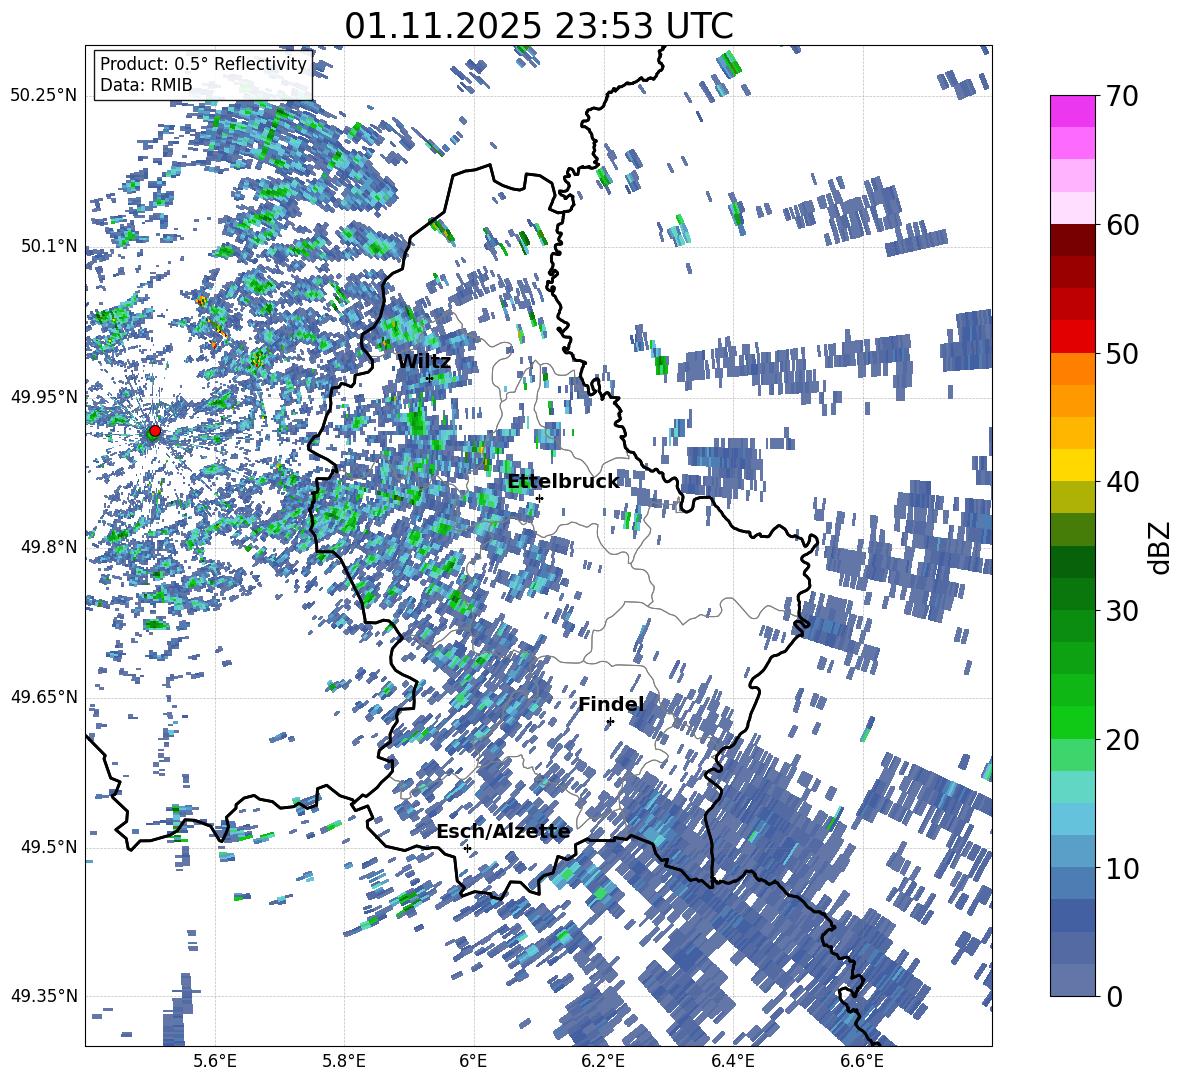Click the timestamp title 01.11.2025 23:53 UTC
The height and width of the screenshot is (1081, 1184).
click(538, 26)
